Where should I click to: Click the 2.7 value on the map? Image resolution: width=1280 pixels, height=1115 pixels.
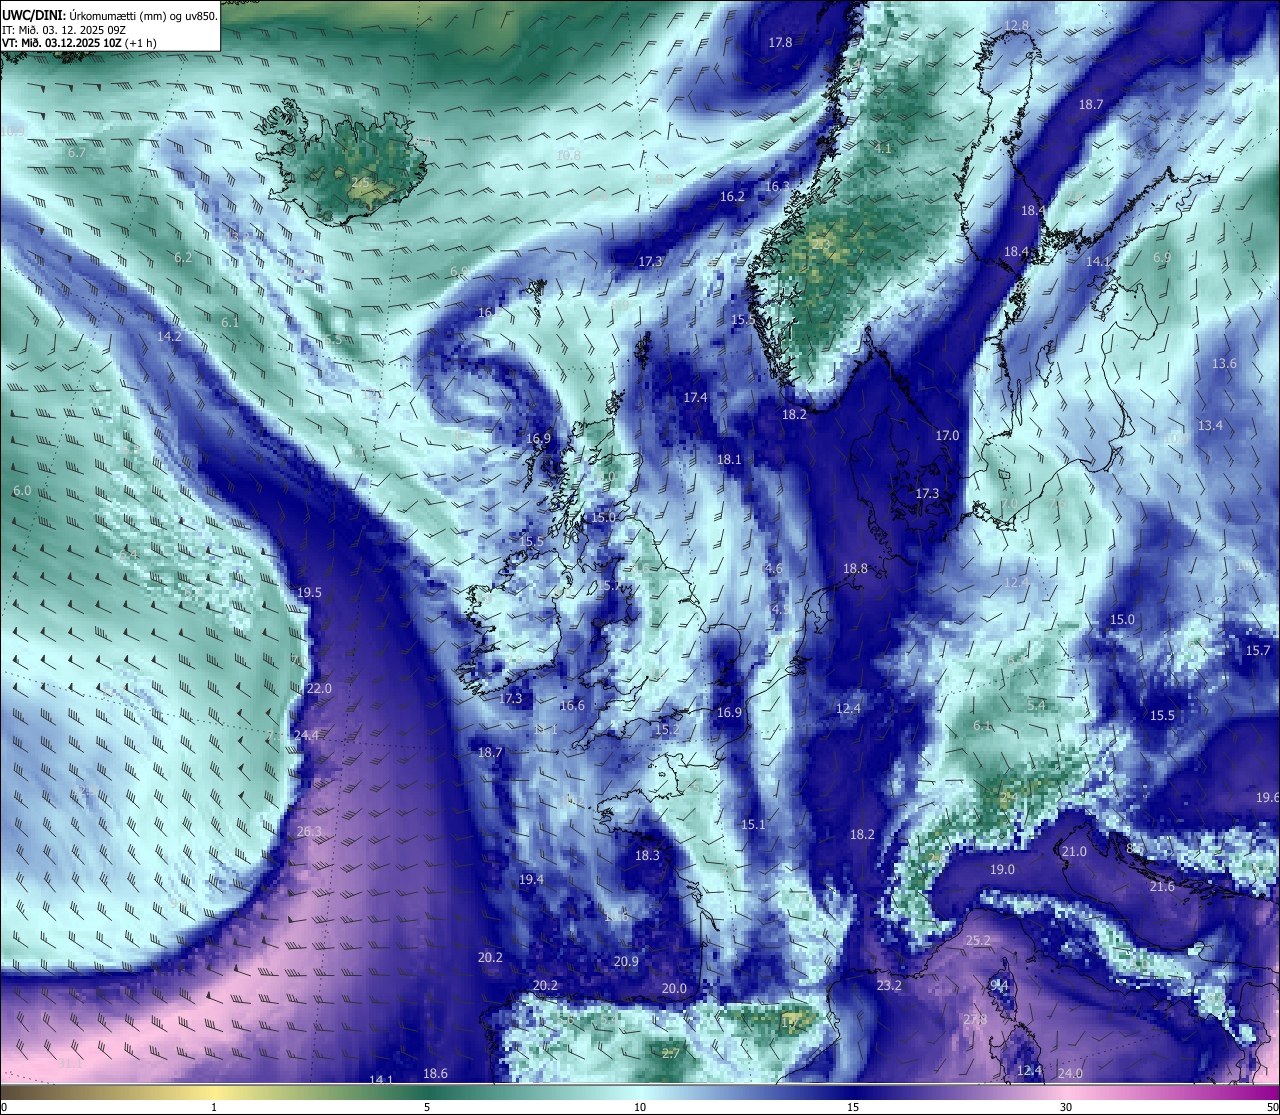click(671, 1053)
